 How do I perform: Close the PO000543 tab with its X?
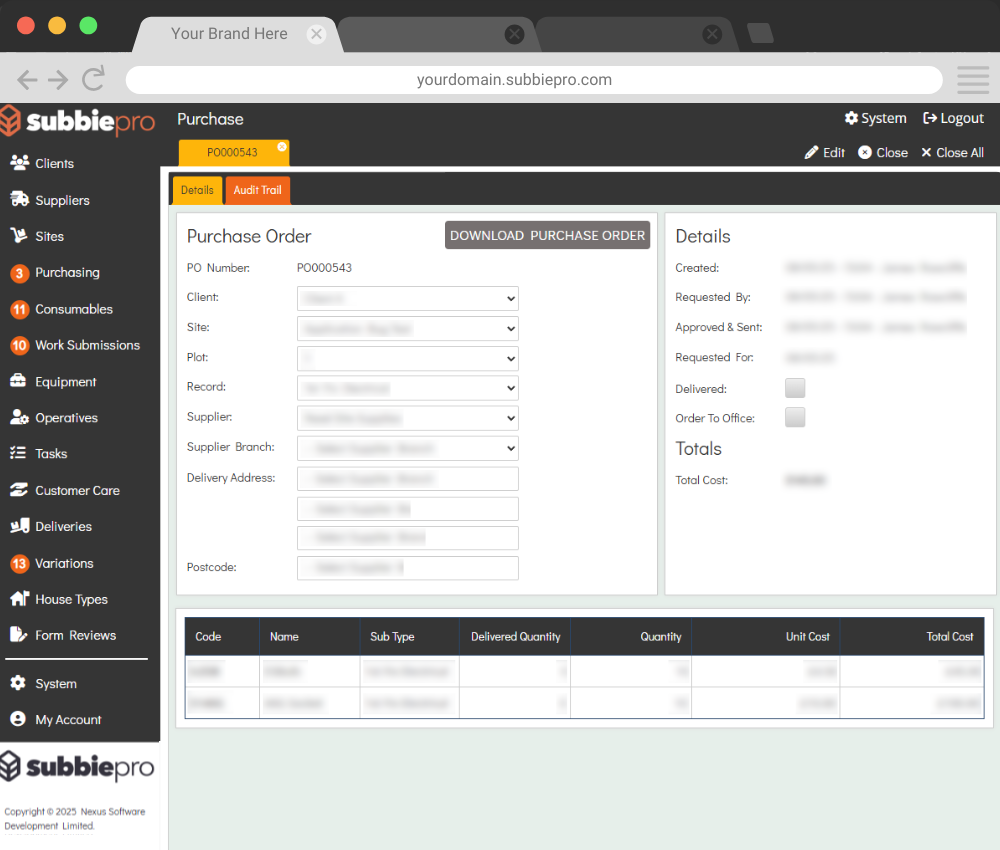(x=282, y=147)
